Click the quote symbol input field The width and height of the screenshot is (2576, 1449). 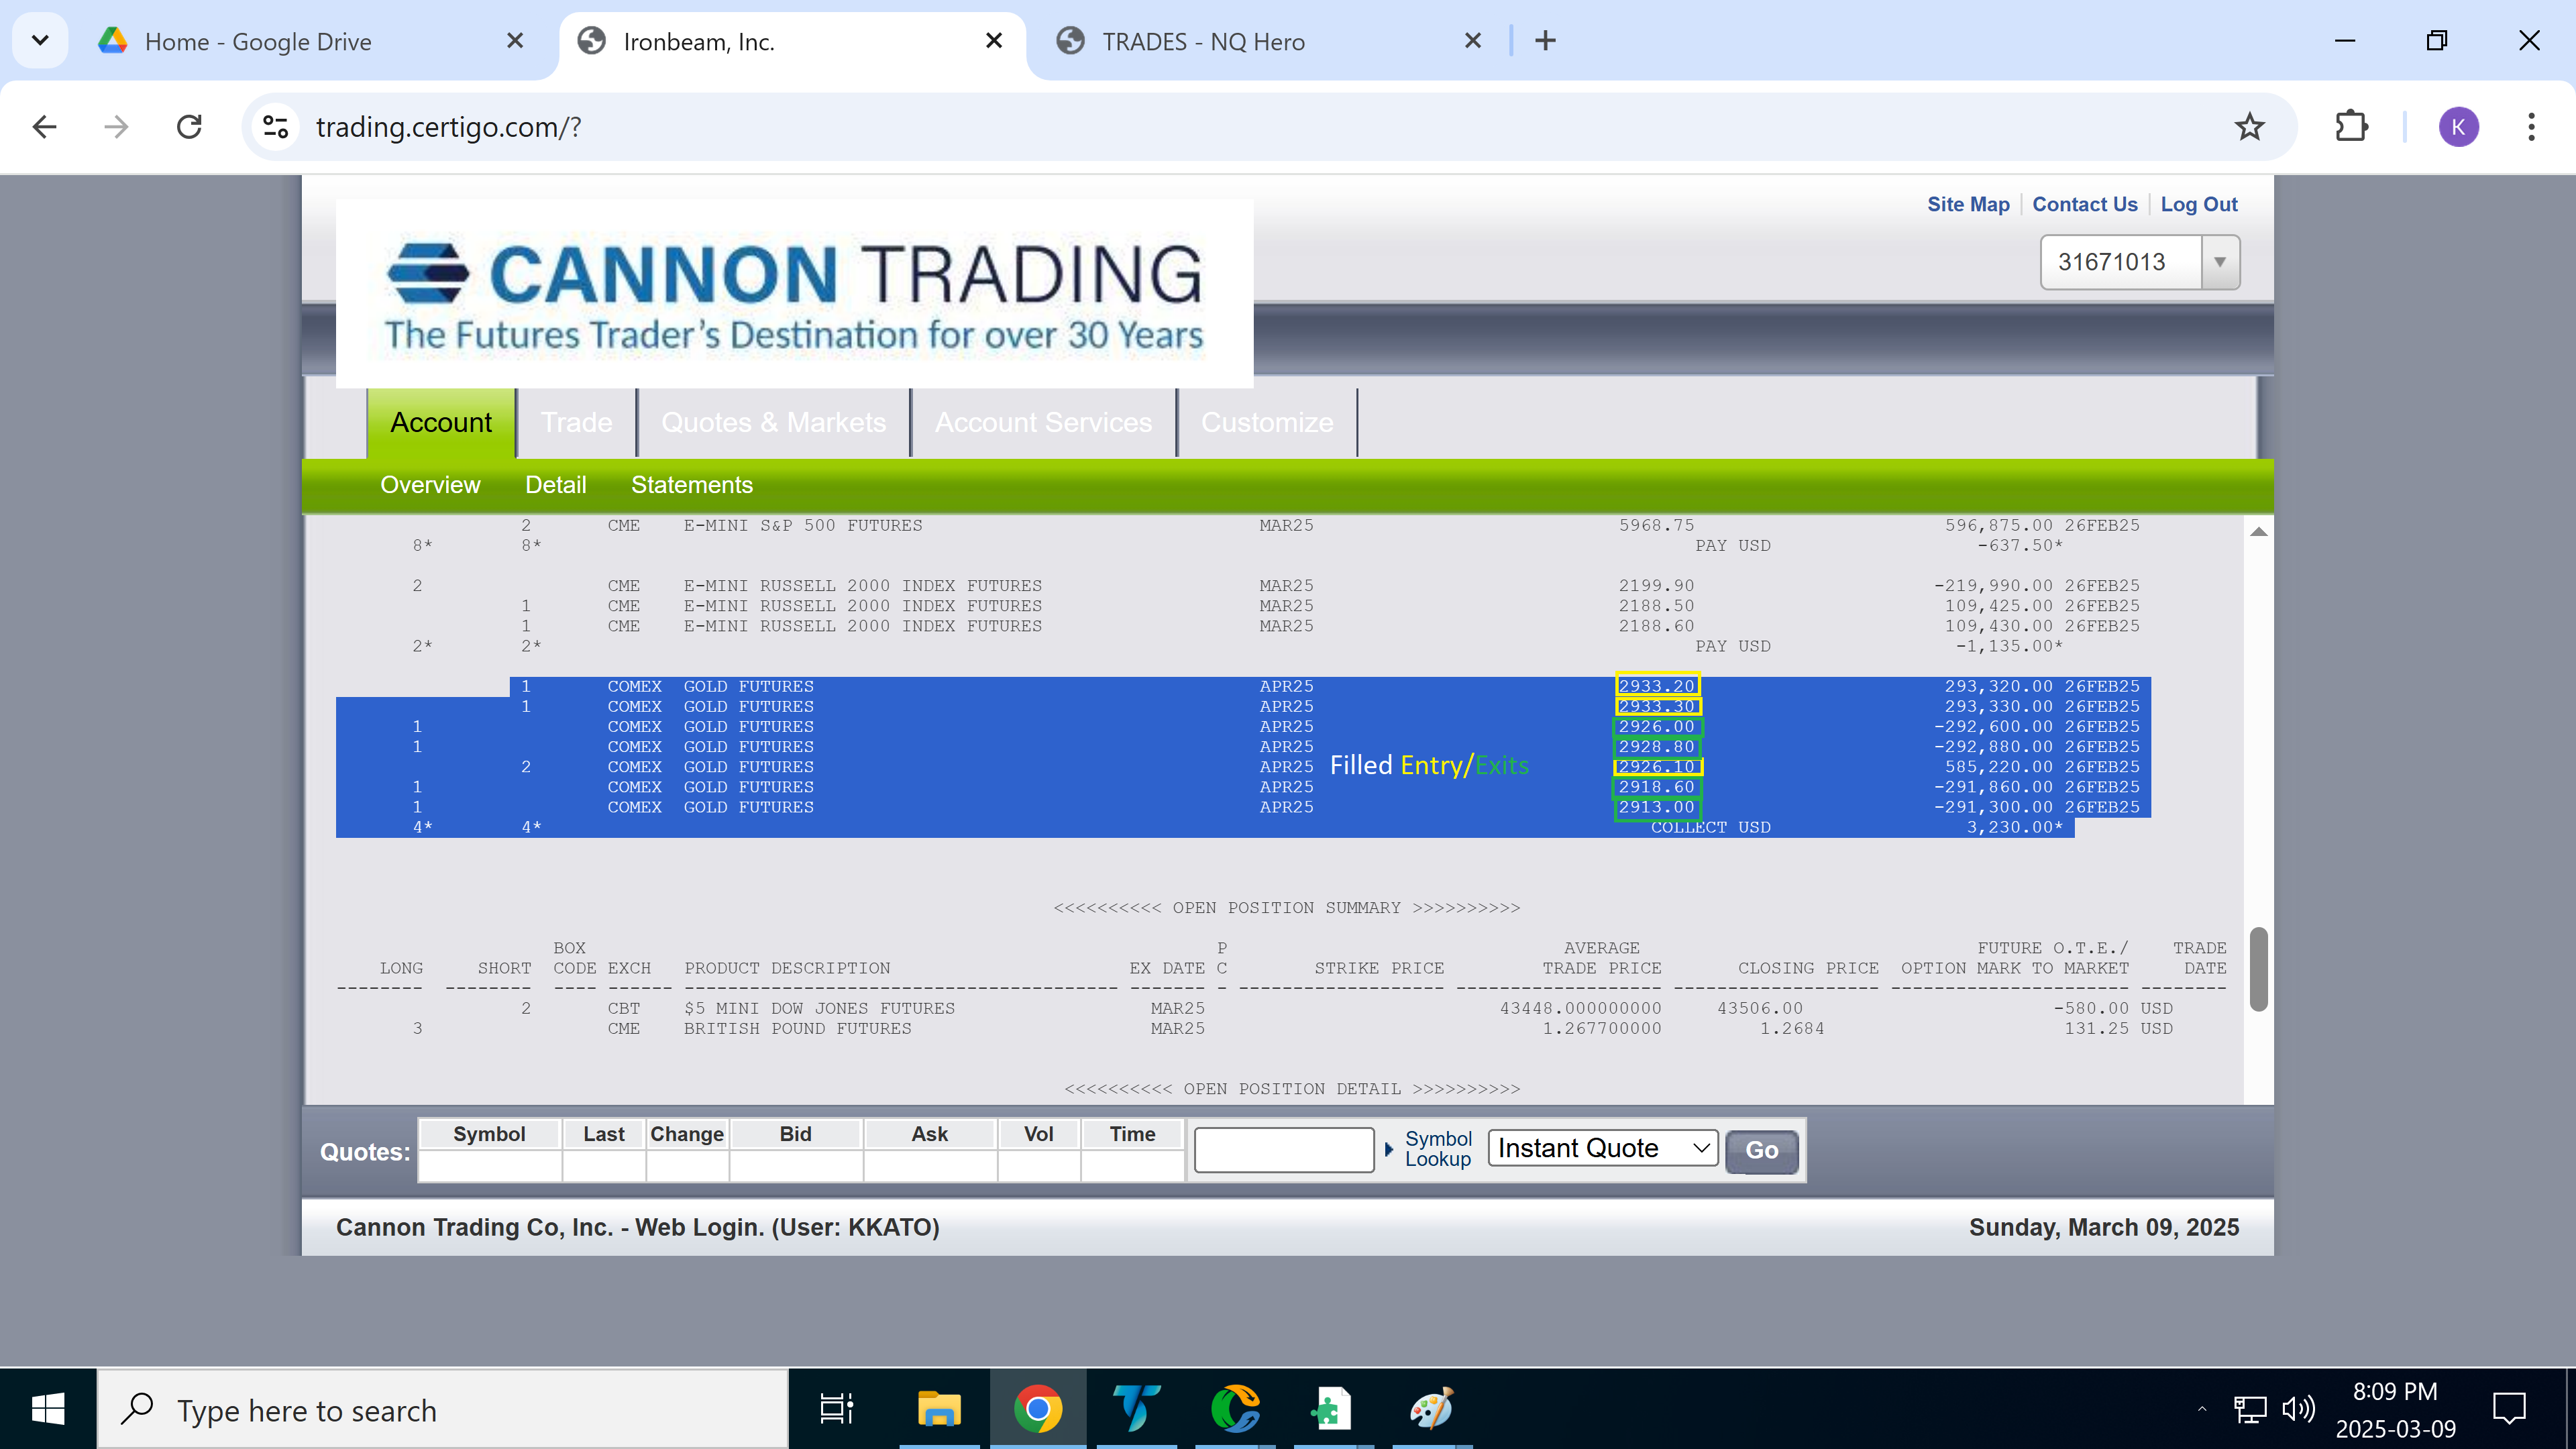point(1284,1149)
